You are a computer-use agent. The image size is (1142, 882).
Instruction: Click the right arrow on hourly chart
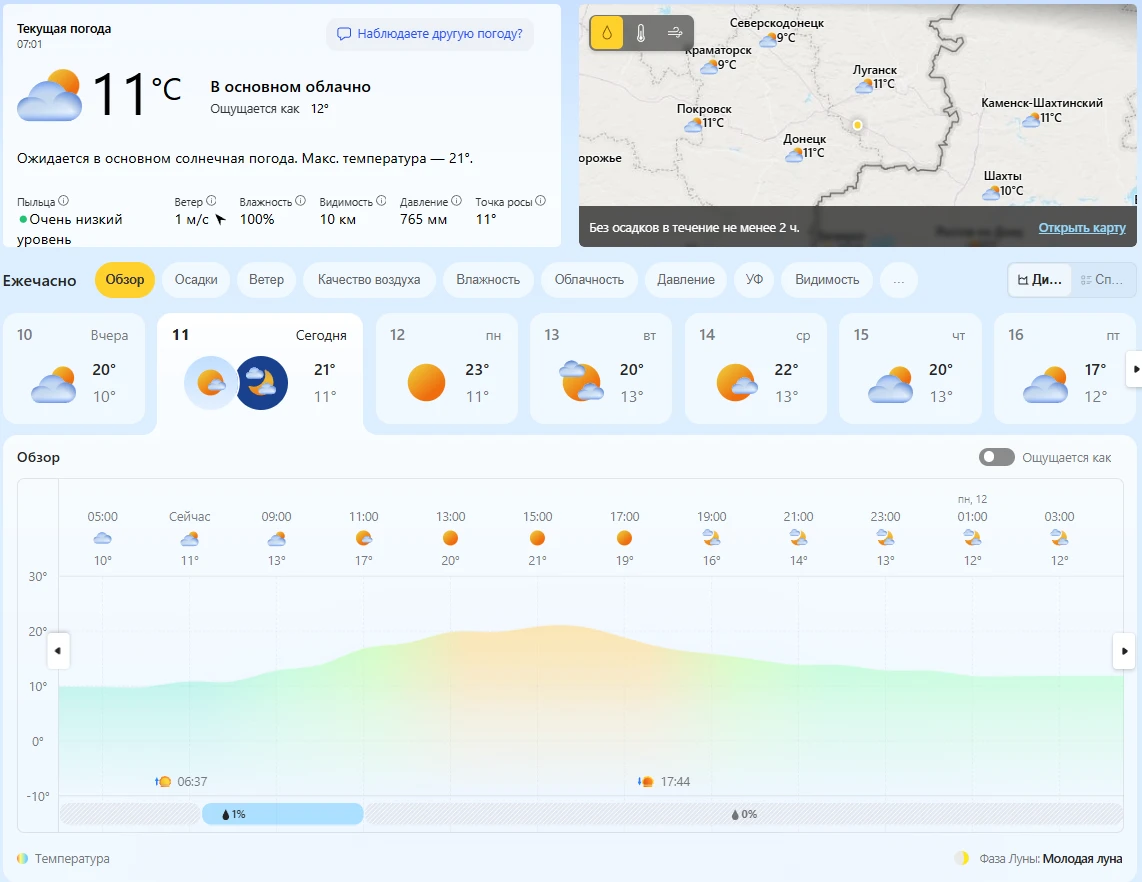[x=1124, y=650]
